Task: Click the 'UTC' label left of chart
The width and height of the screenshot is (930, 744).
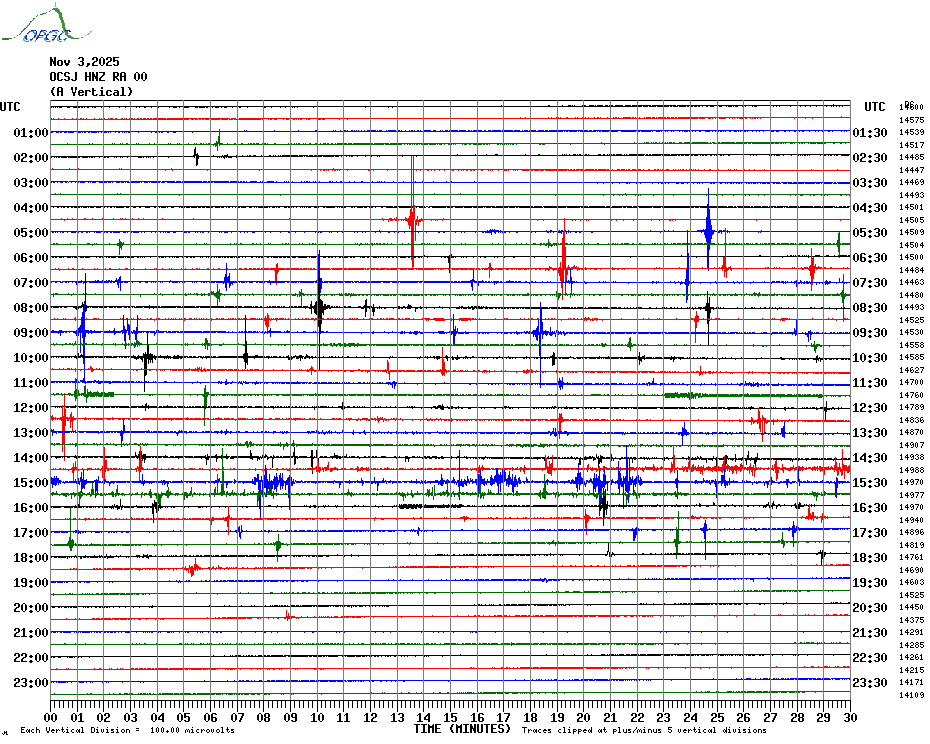Action: coord(10,107)
